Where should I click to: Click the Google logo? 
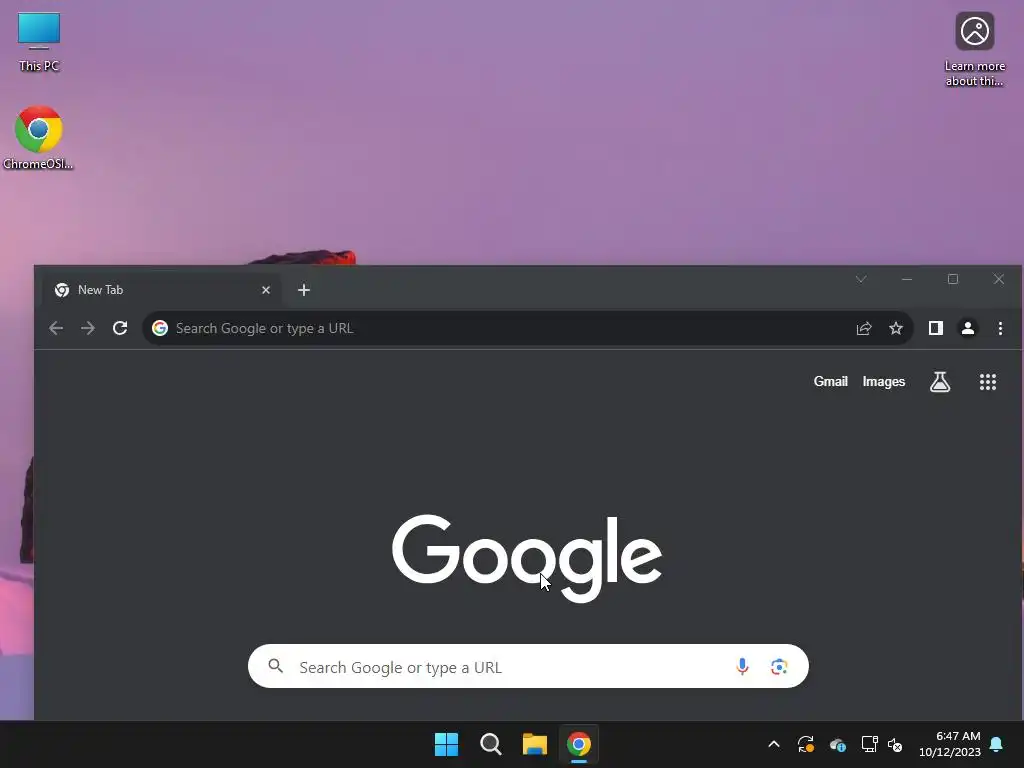tap(527, 558)
